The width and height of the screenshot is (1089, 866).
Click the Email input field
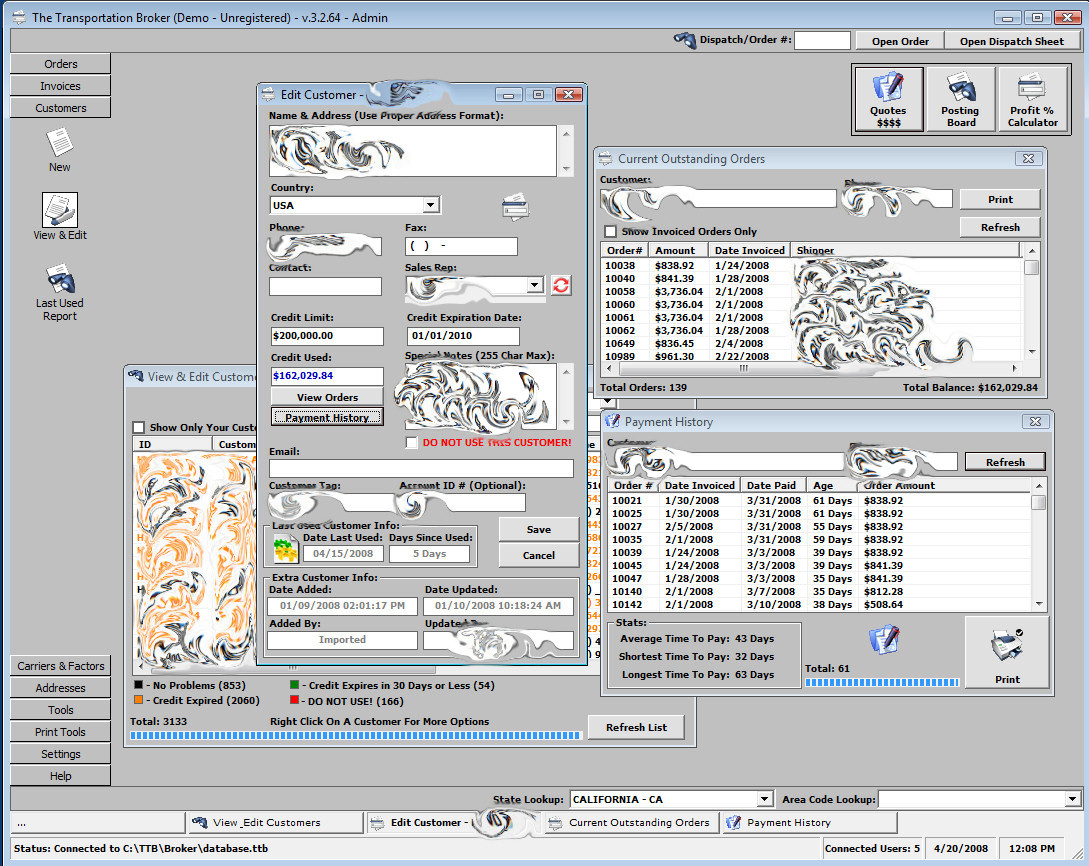422,468
